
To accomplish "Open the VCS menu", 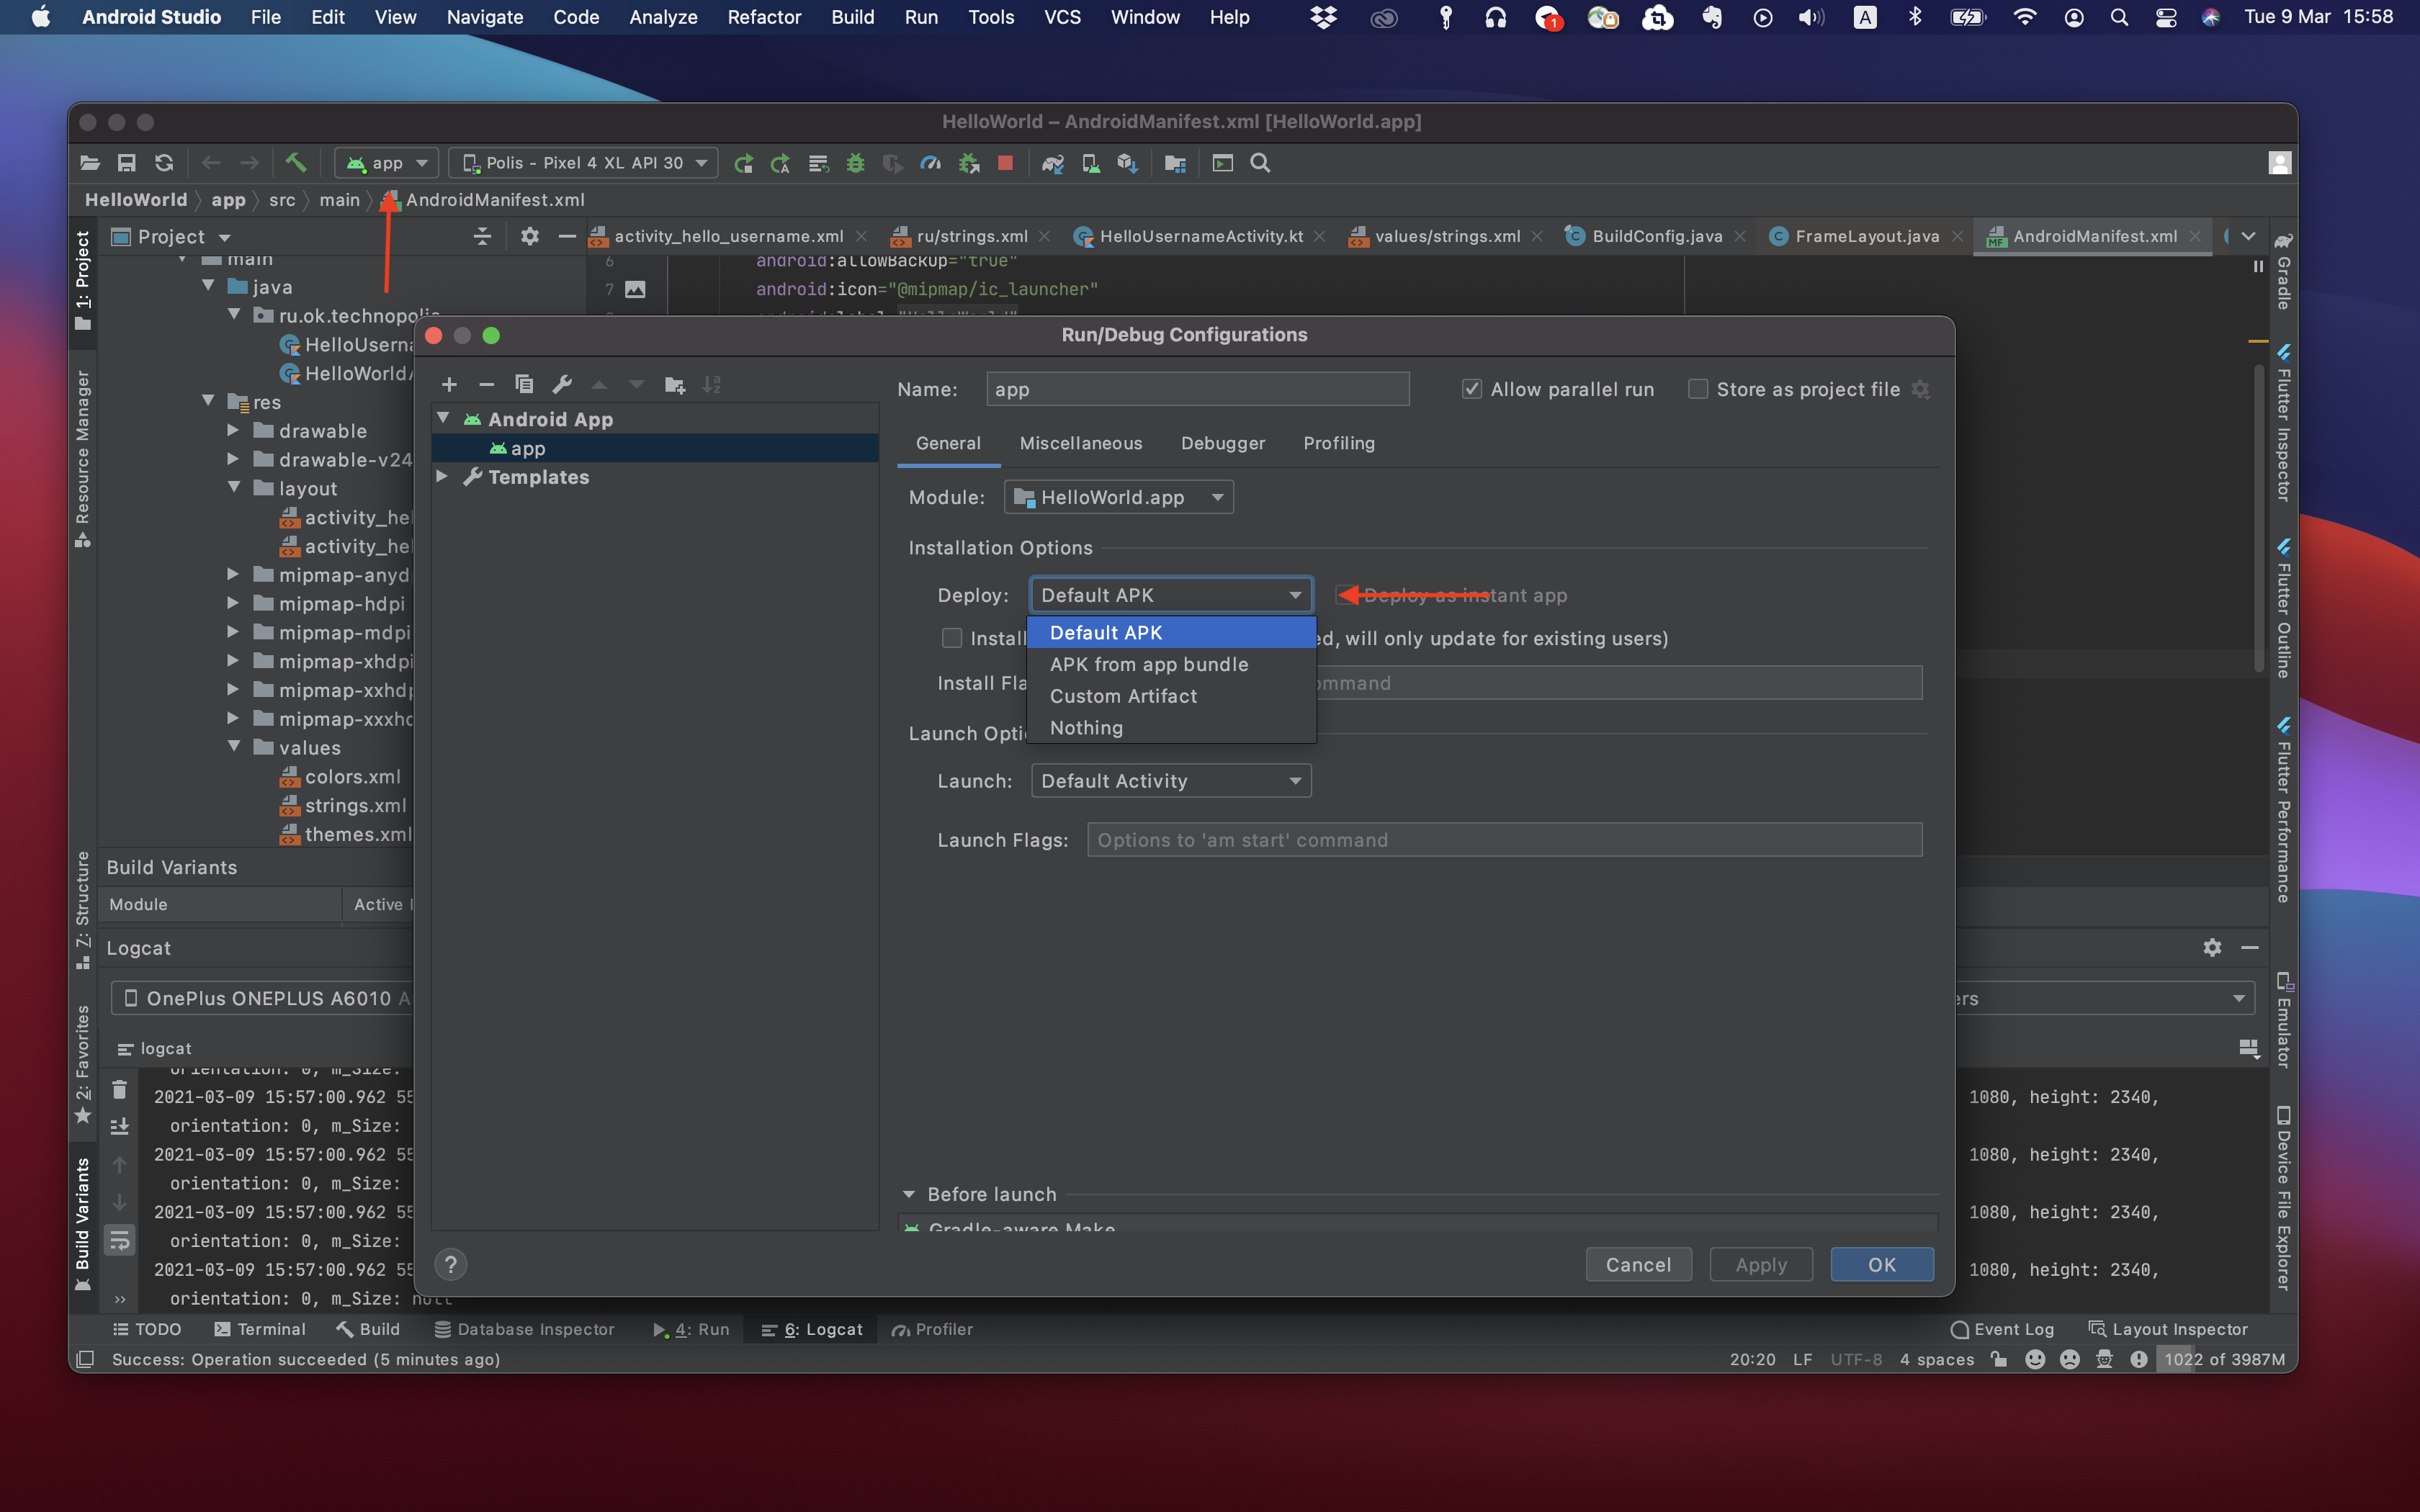I will [1062, 17].
